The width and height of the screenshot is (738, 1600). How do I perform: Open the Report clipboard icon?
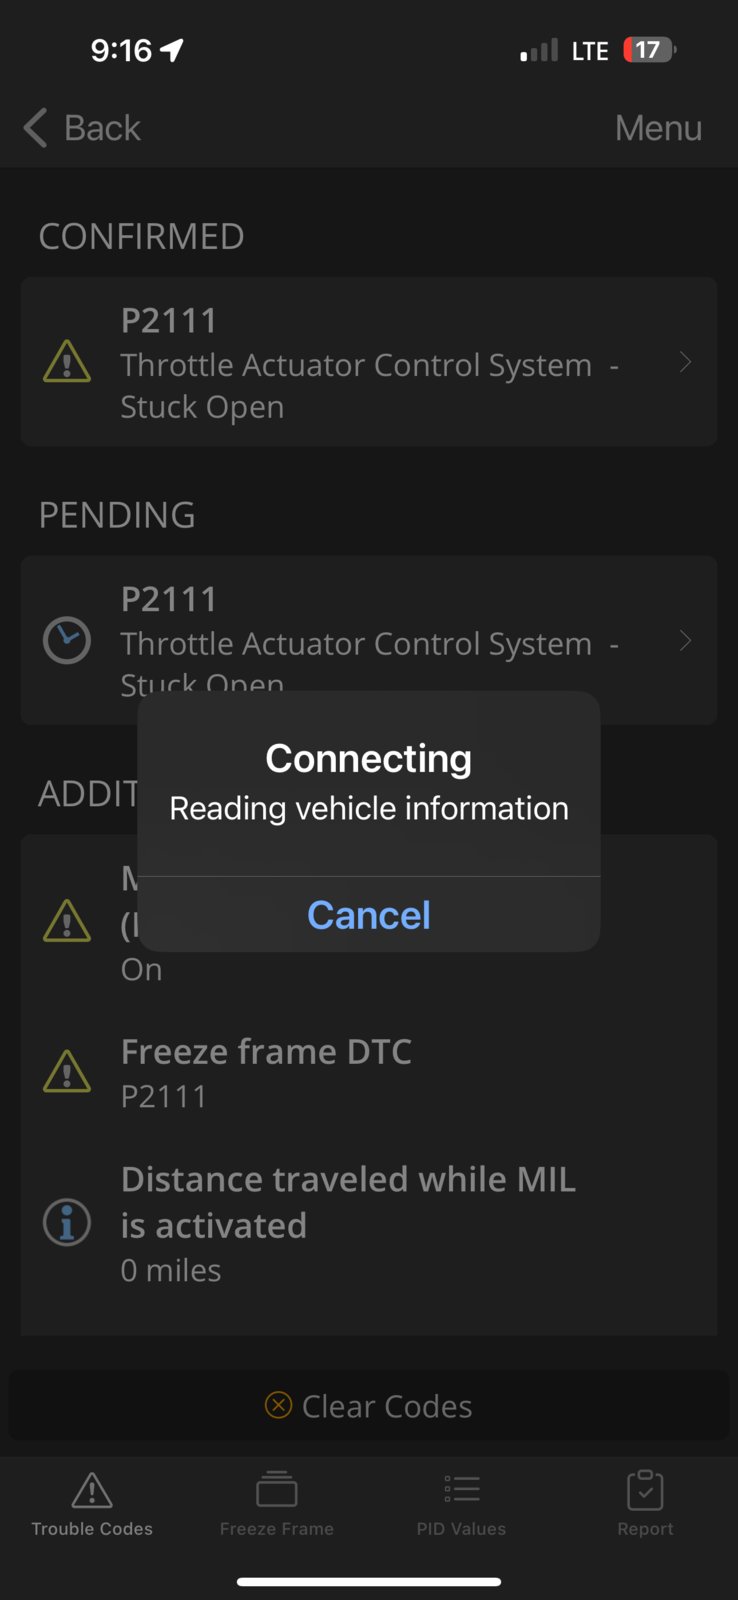(x=645, y=1490)
